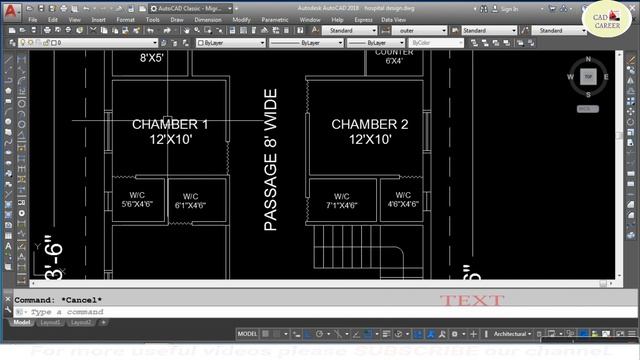Click the TOP face of ViewCube

pos(588,76)
